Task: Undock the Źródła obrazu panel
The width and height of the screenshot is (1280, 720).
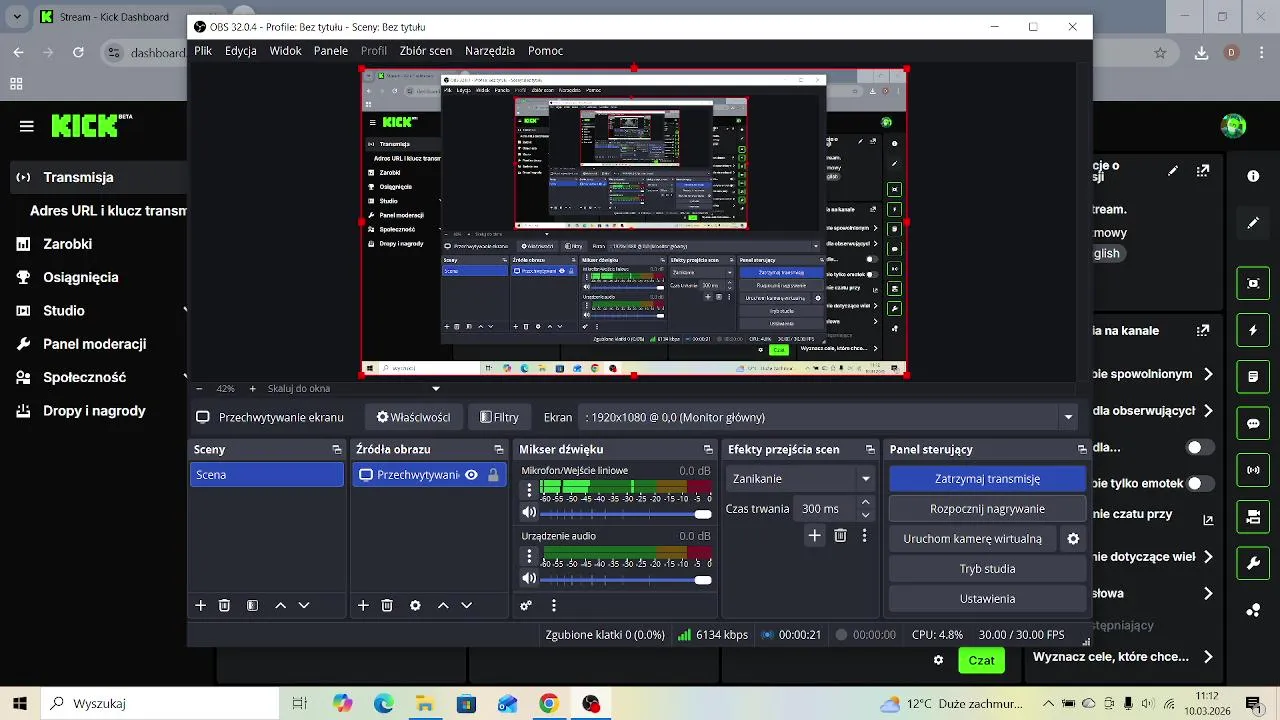Action: tap(499, 450)
